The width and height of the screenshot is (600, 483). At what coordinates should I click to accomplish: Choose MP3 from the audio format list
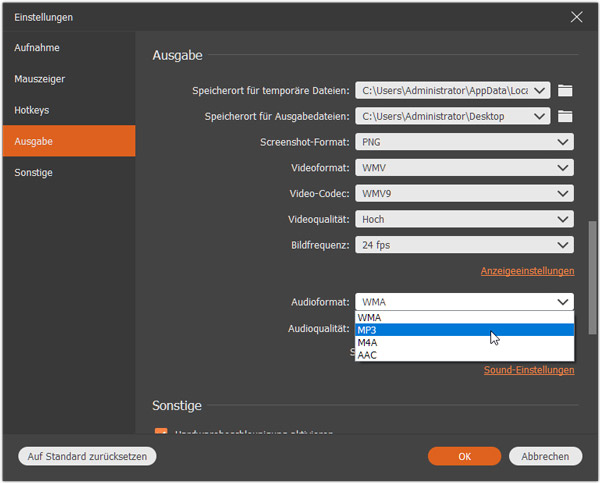(465, 330)
